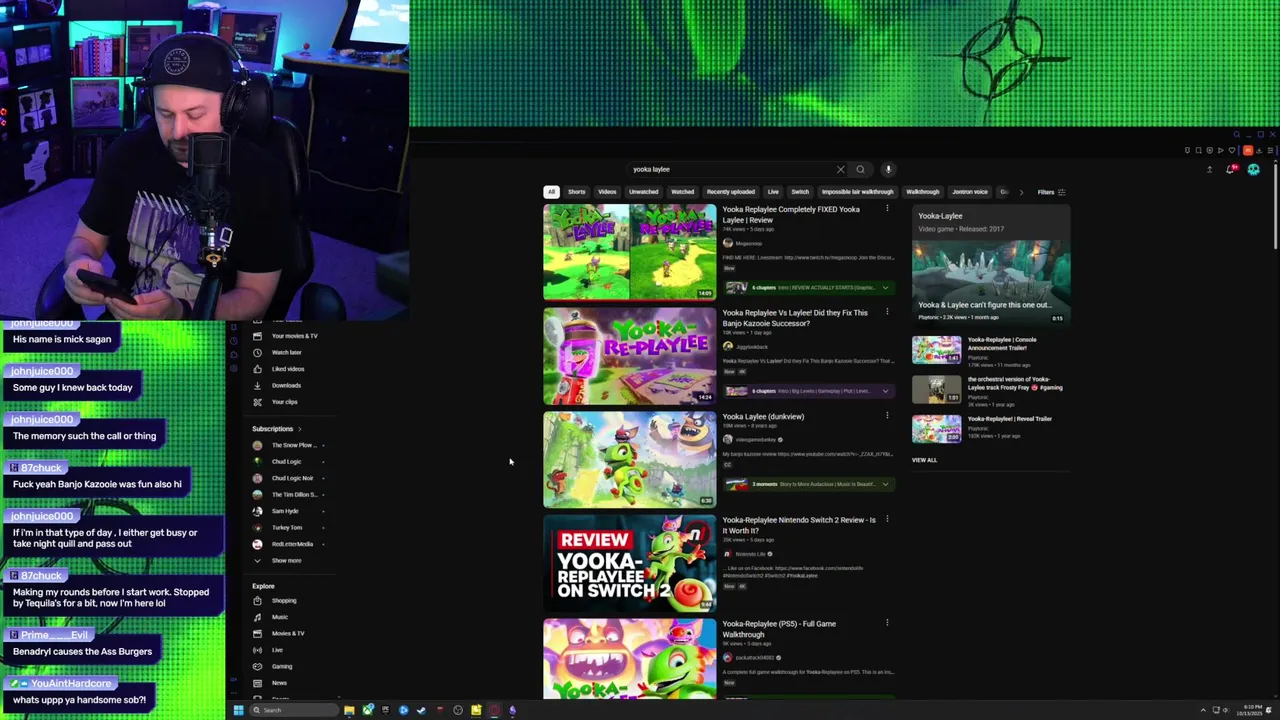Click the dunkview video thumbnail

tap(630, 459)
